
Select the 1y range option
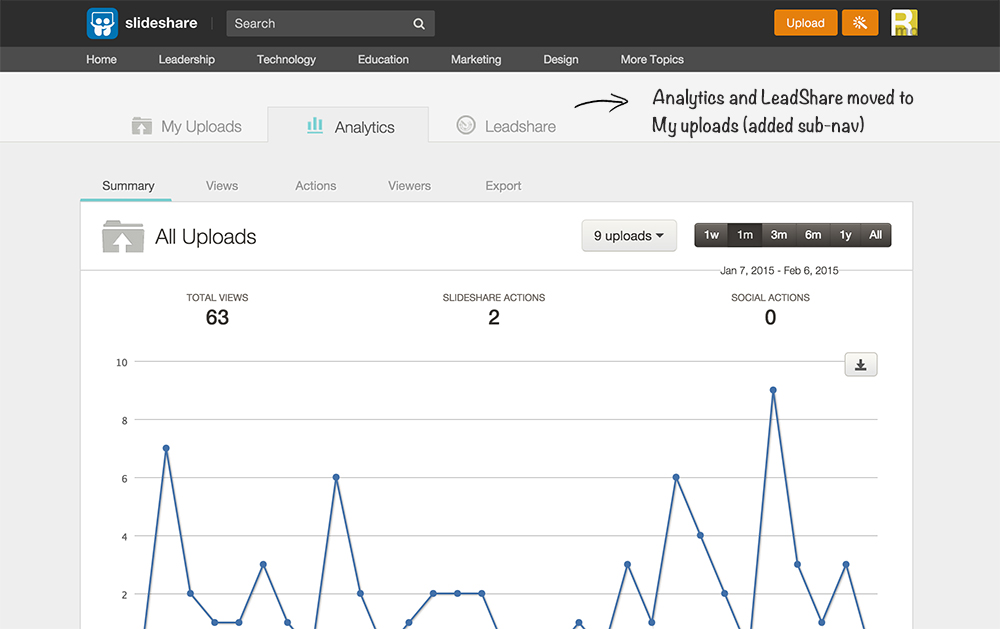(845, 234)
